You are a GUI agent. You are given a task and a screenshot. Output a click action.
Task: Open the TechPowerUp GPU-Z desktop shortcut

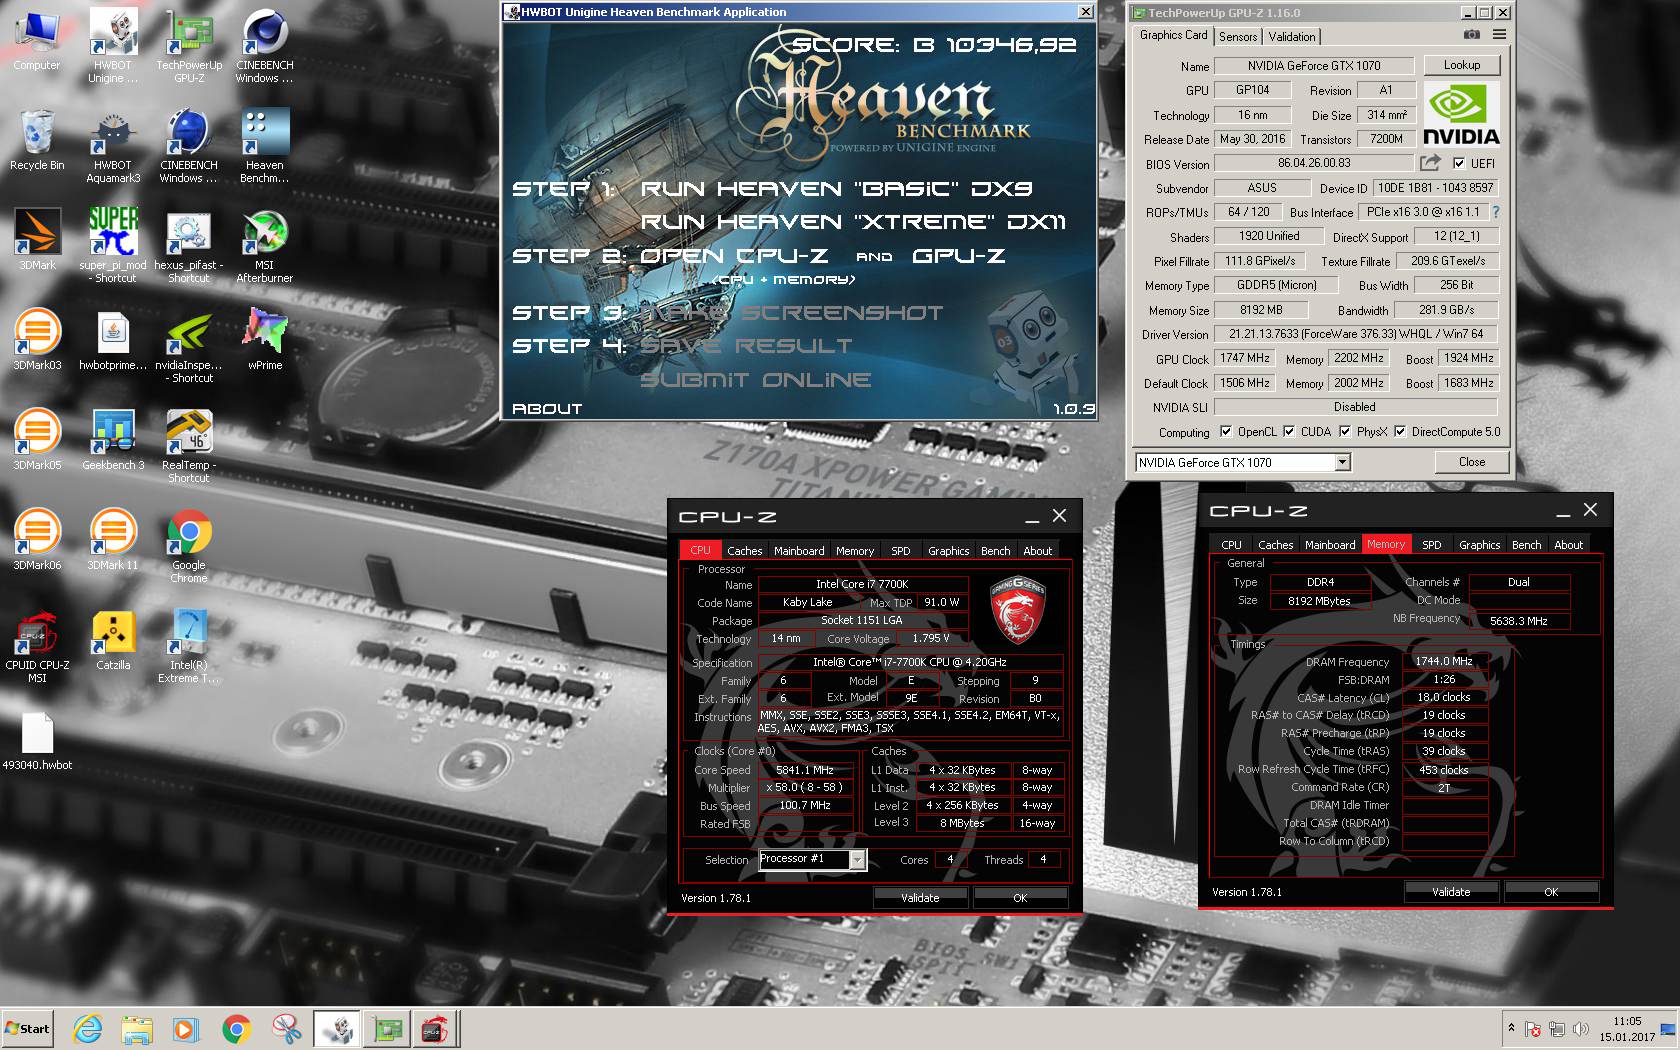click(x=189, y=45)
